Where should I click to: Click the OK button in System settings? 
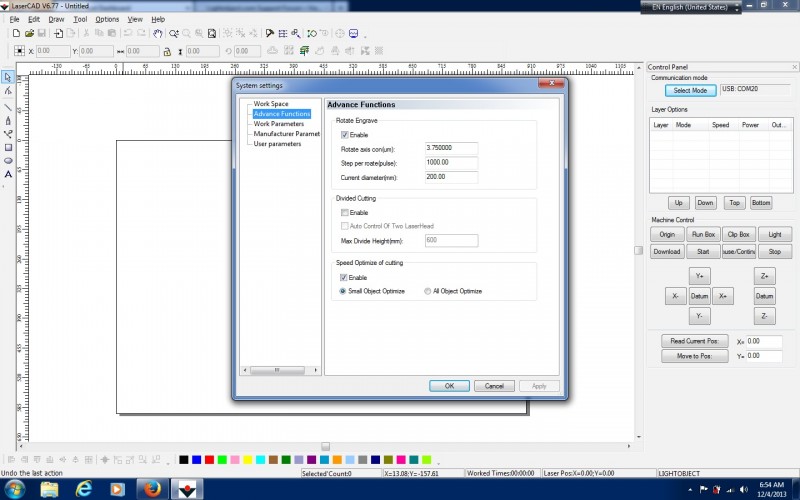point(449,386)
